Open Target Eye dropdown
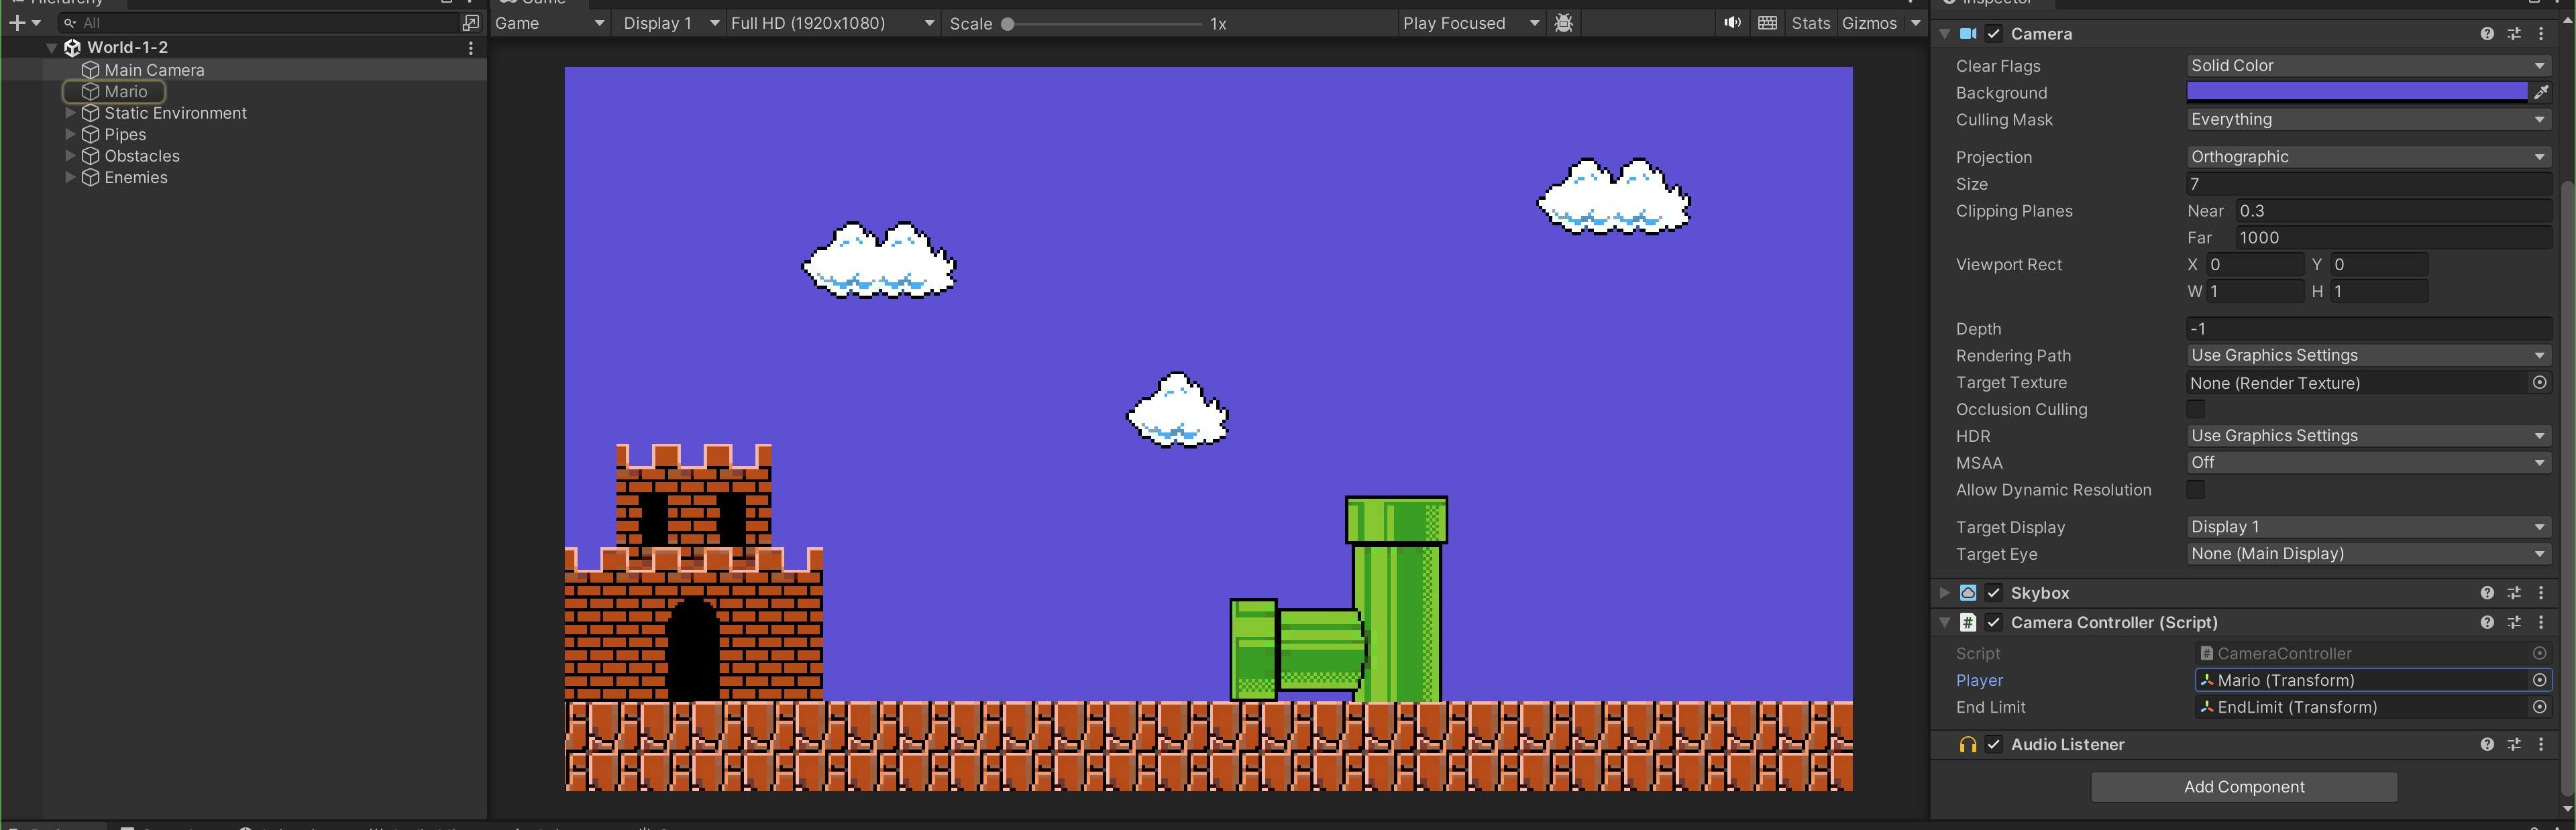2576x830 pixels. coord(2368,553)
